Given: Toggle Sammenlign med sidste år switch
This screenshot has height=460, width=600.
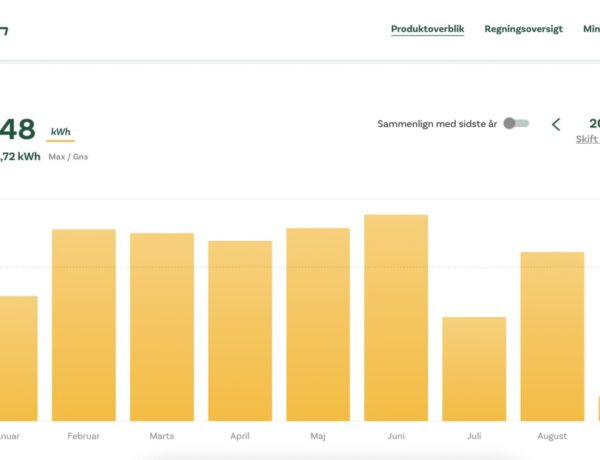Looking at the screenshot, I should click(x=516, y=124).
